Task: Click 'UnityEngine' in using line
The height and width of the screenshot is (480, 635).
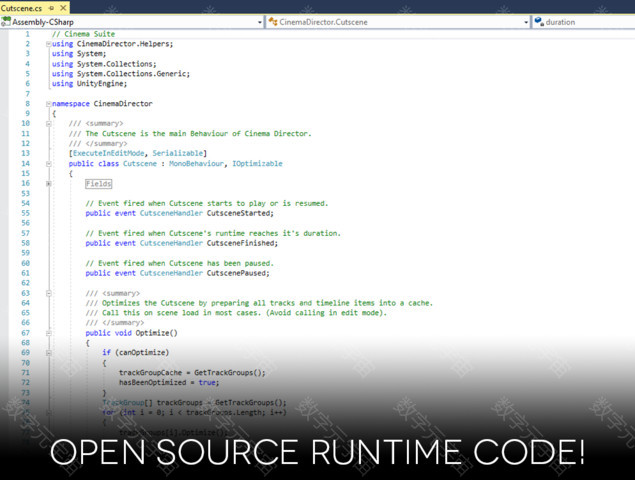Action: pos(100,83)
